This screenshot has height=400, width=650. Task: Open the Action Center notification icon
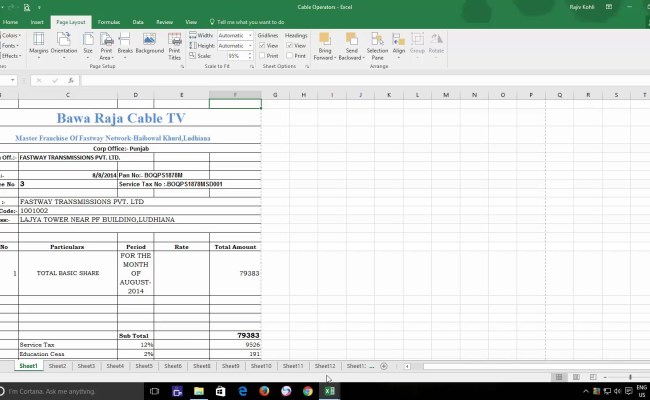[628, 391]
